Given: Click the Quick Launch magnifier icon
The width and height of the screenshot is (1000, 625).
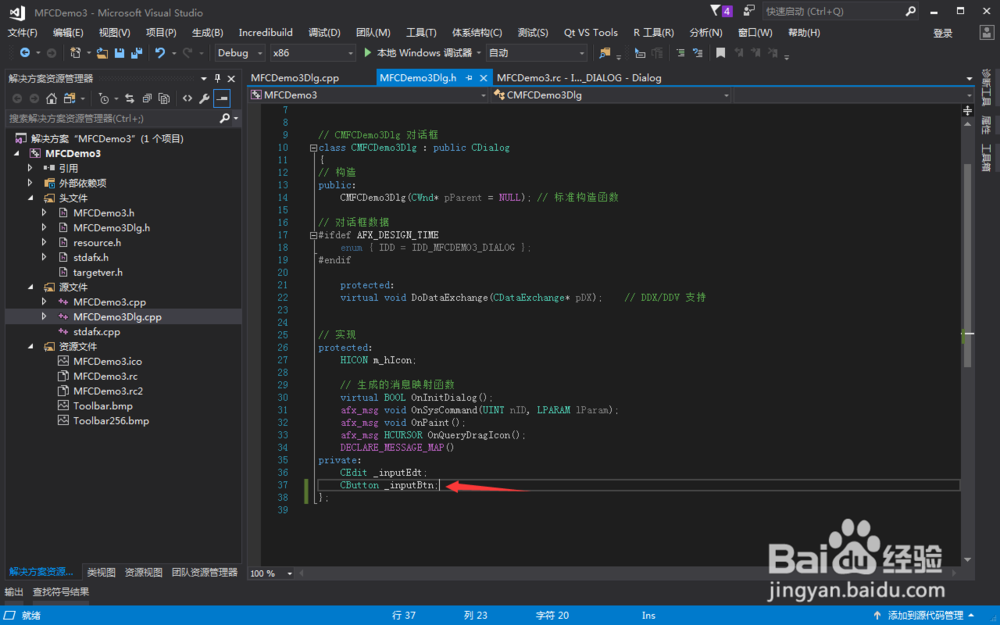Looking at the screenshot, I should tap(910, 11).
